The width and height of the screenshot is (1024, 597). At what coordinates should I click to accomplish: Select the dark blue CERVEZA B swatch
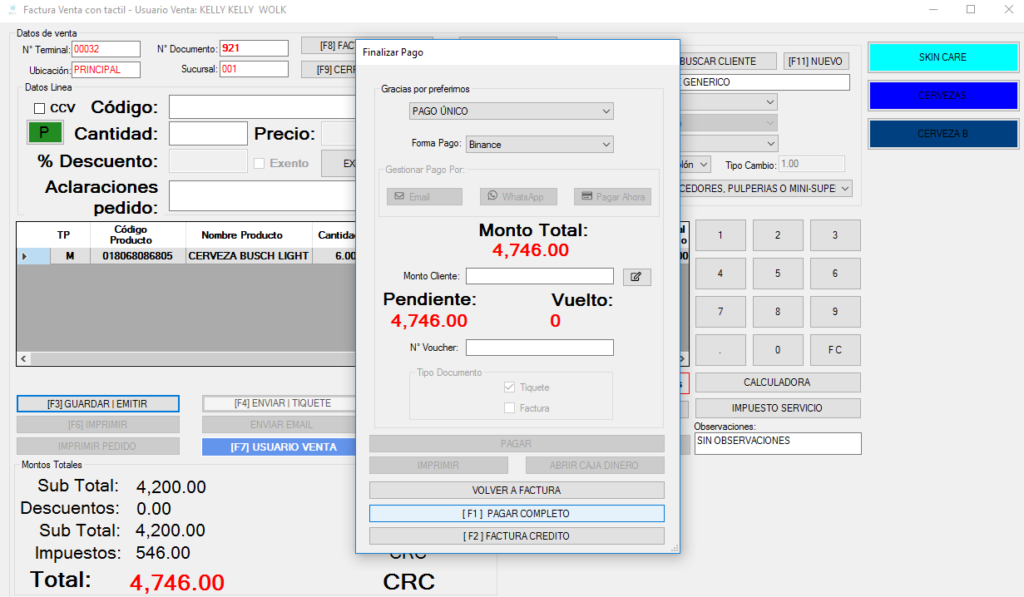coord(942,133)
